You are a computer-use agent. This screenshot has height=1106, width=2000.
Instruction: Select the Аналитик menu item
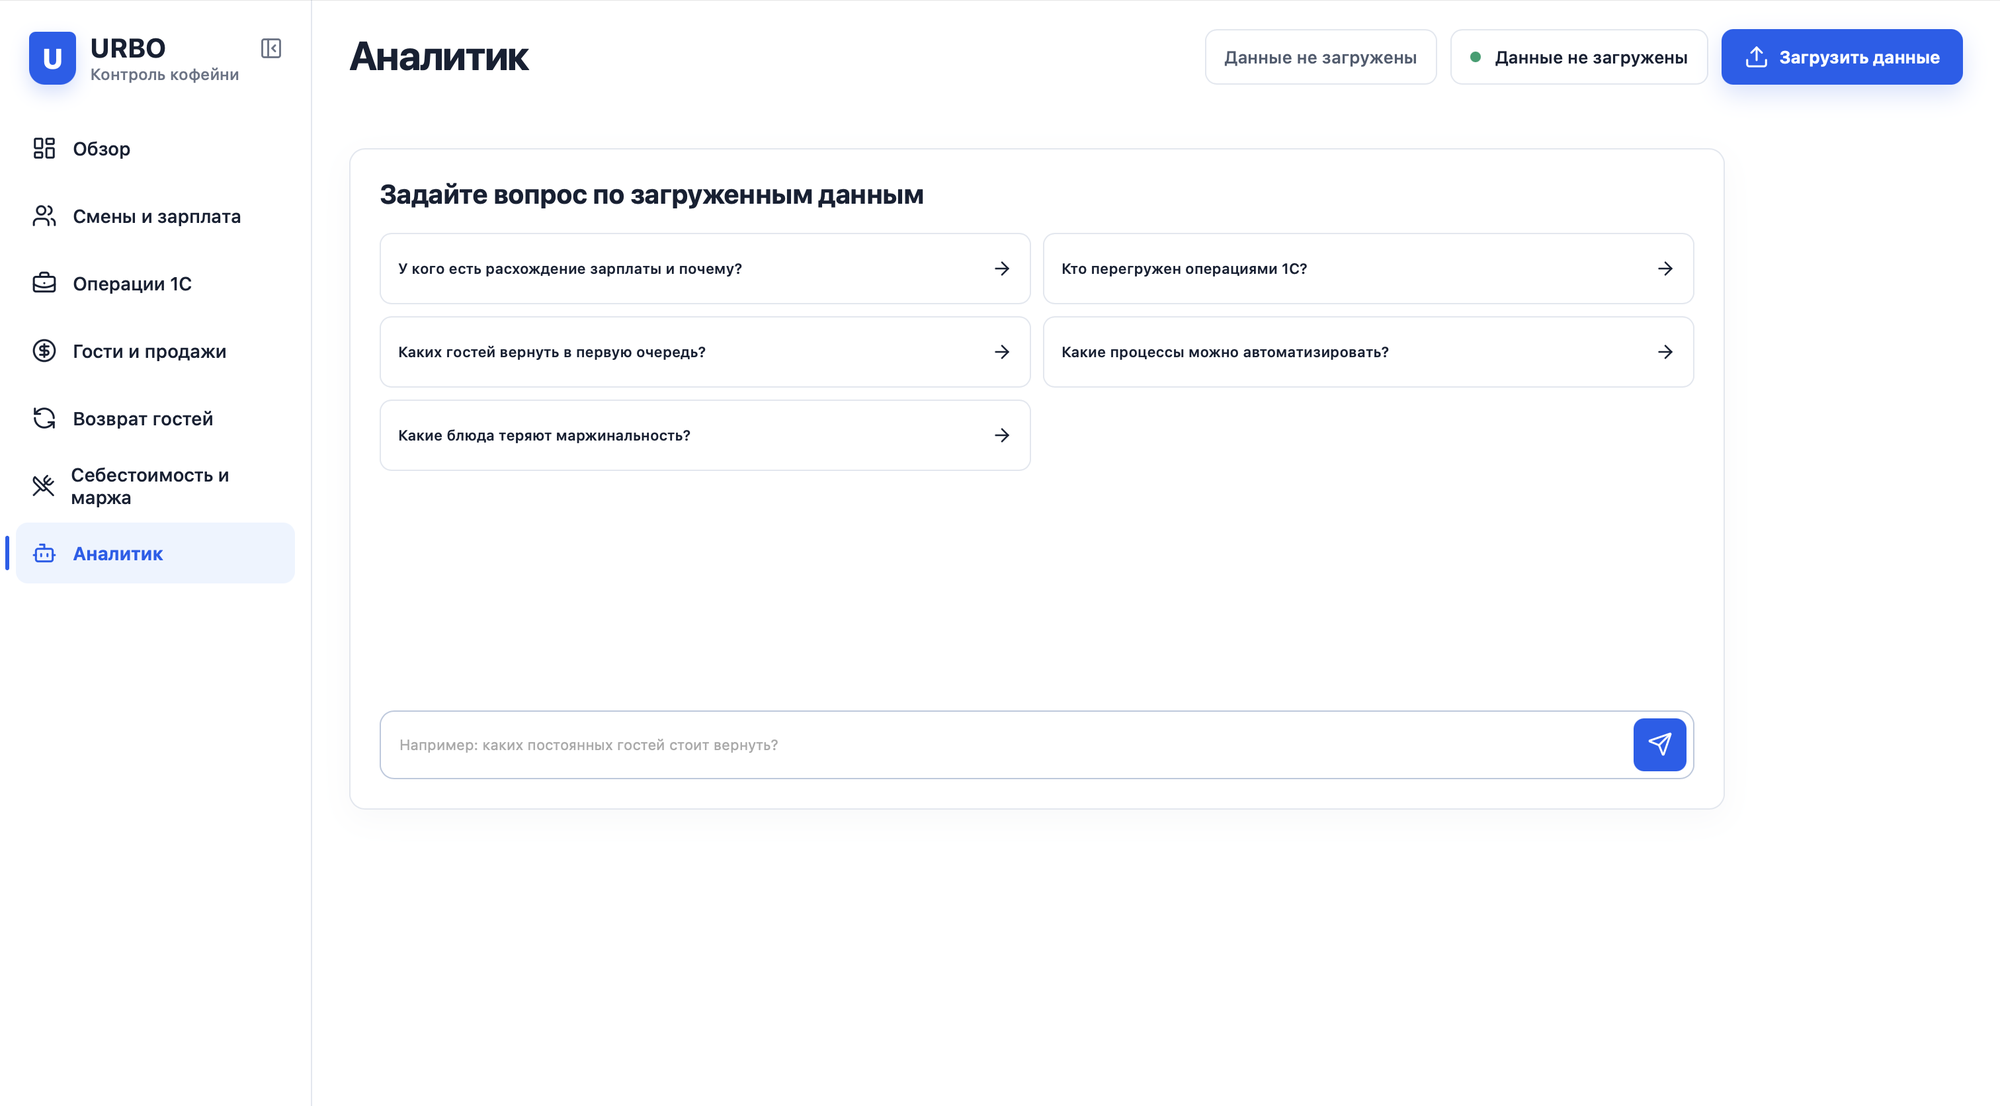click(155, 553)
